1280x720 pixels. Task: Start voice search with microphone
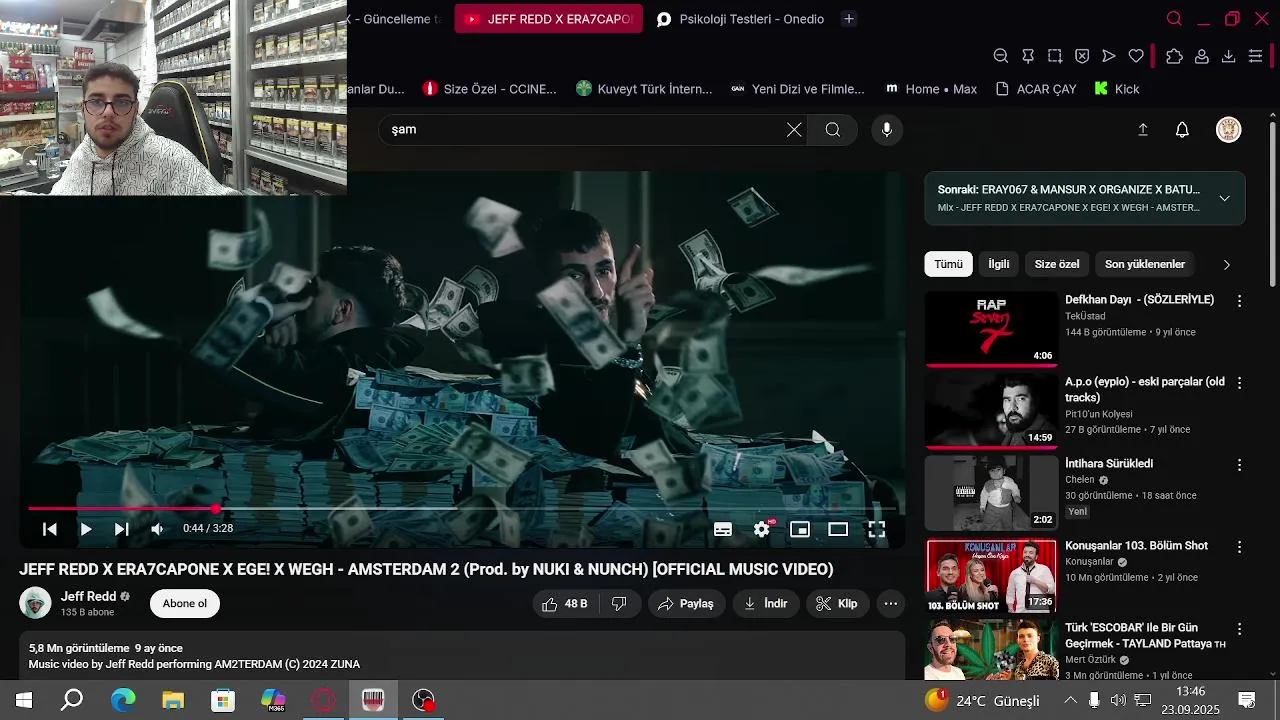coord(886,130)
